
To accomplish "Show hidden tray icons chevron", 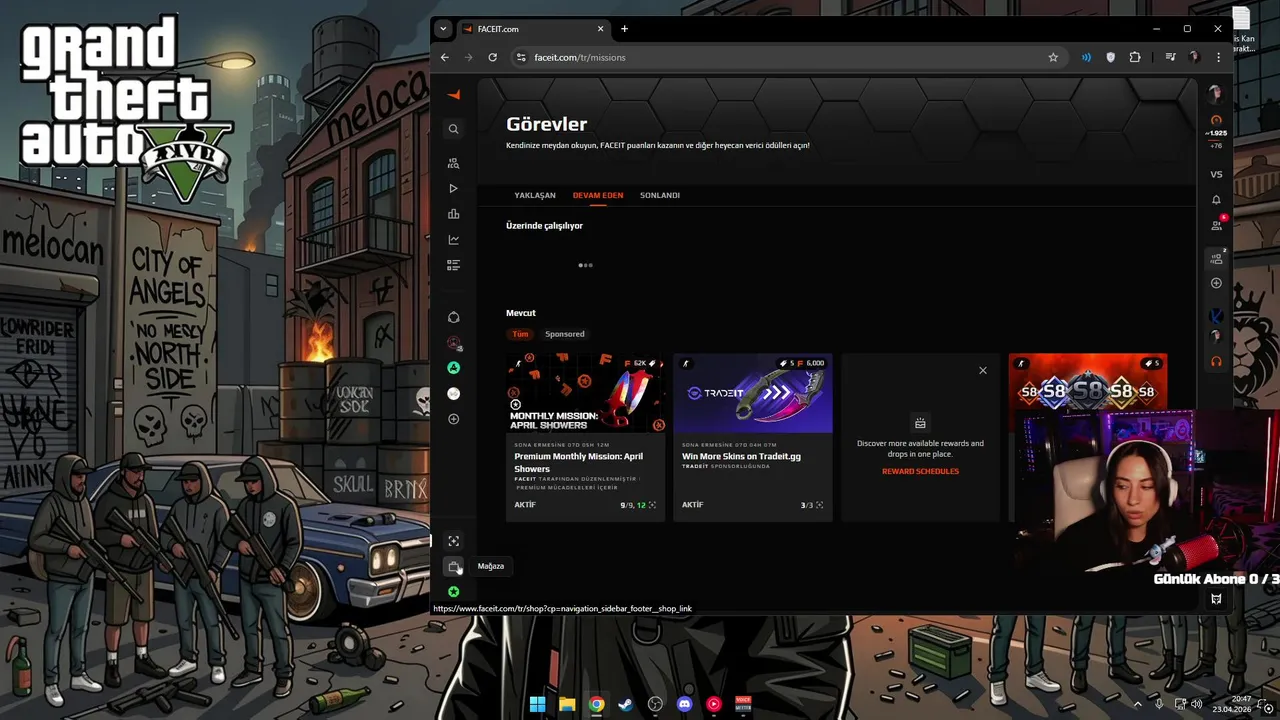I will coord(1137,704).
